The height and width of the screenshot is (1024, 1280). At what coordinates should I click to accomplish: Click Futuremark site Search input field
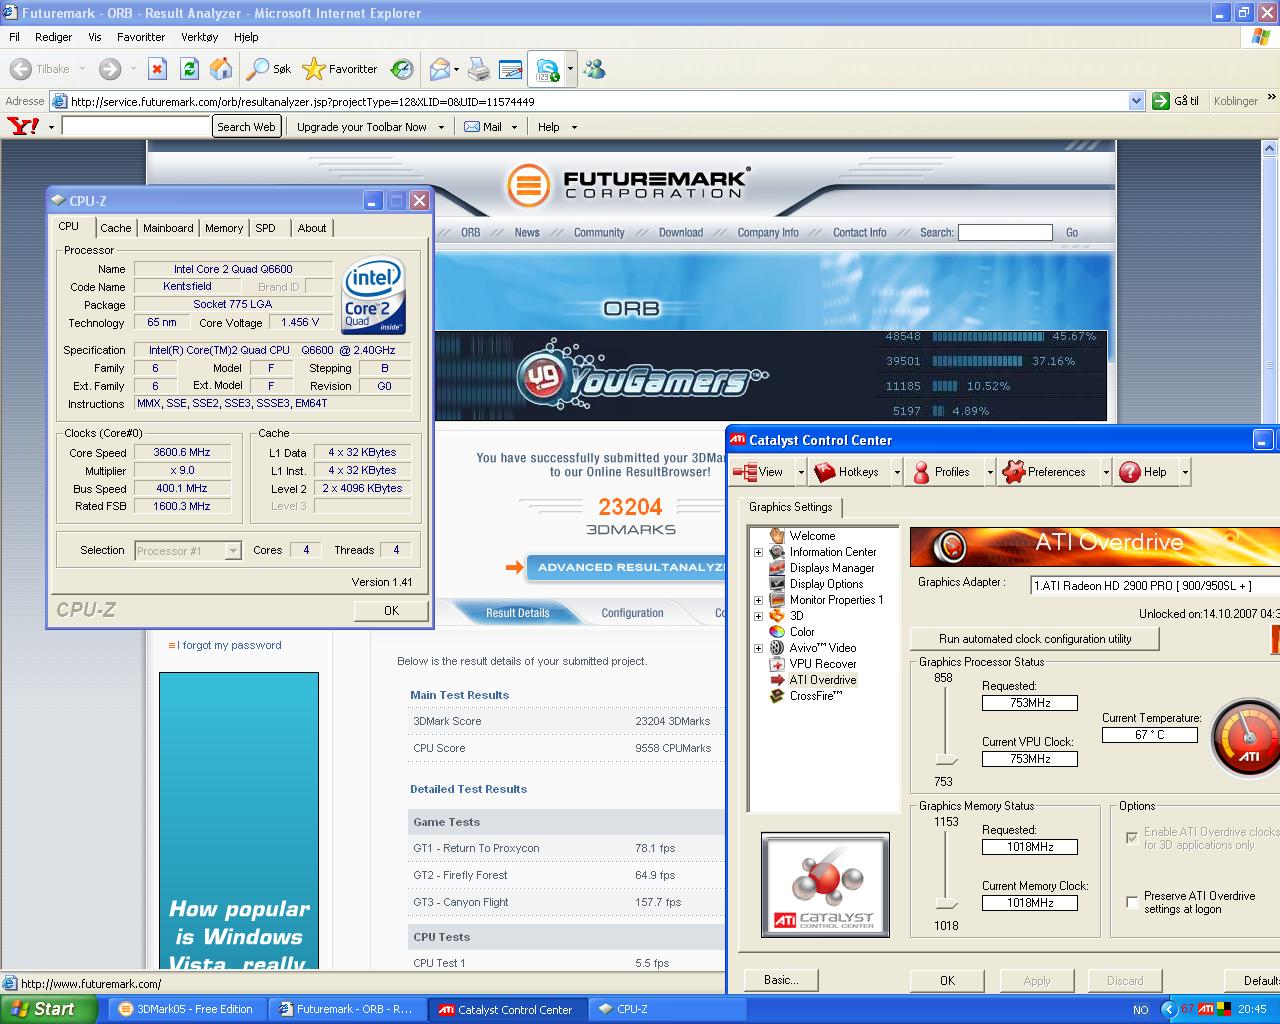point(1005,232)
